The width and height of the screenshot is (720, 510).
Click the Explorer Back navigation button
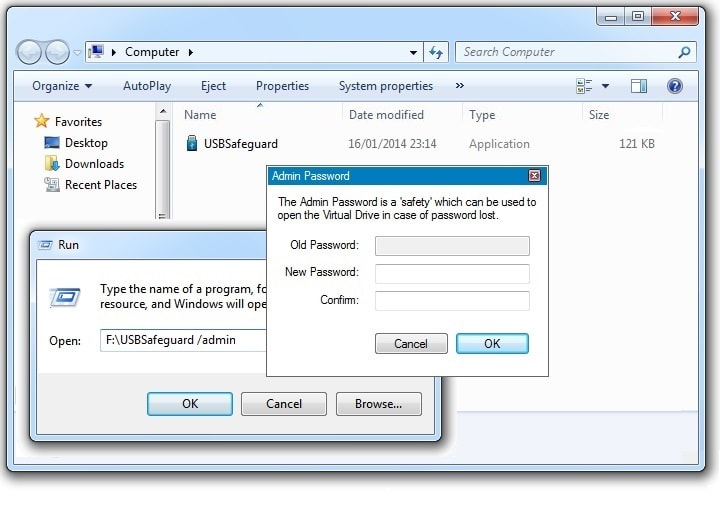[29, 52]
